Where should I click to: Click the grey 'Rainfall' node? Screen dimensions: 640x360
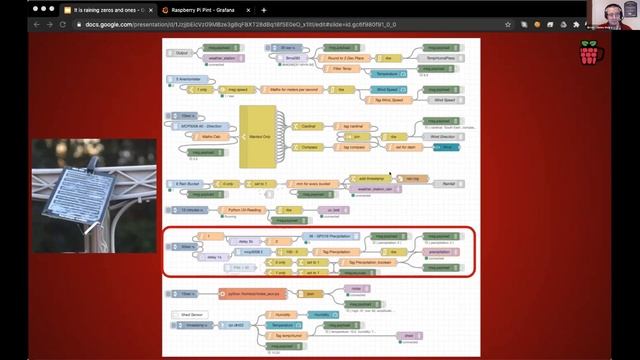click(x=448, y=184)
